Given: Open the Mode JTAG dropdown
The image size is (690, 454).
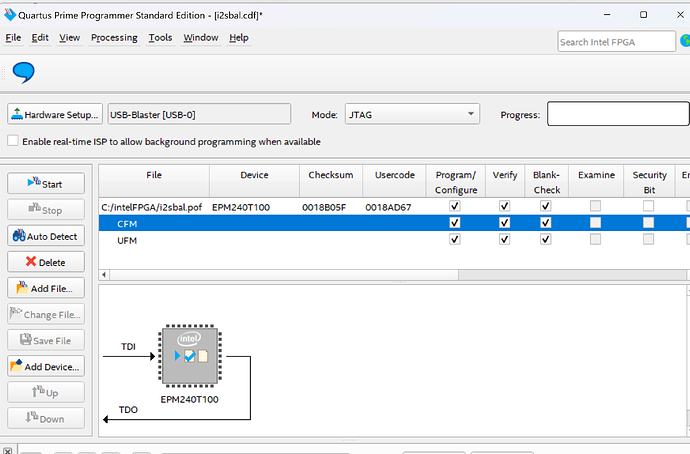Looking at the screenshot, I should point(412,114).
